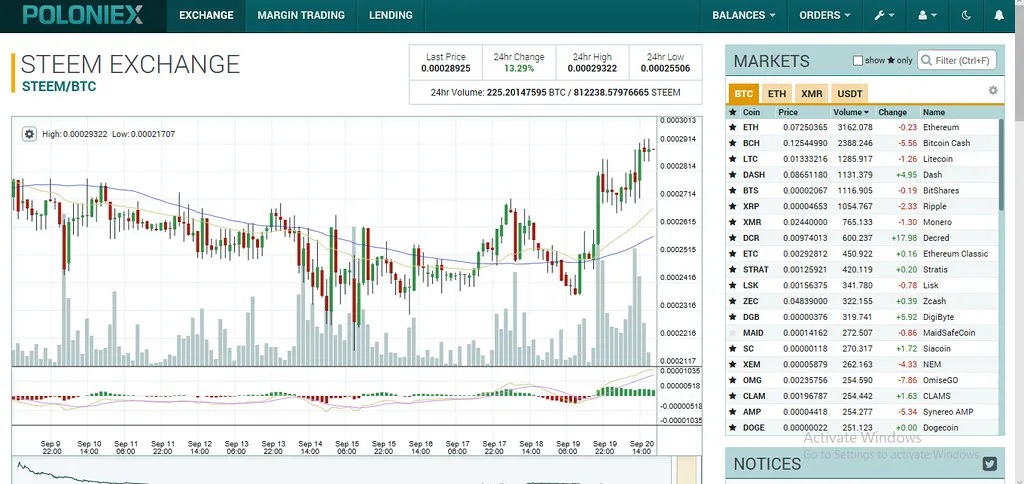1024x484 pixels.
Task: Sort markets by Volume column
Action: (x=851, y=112)
